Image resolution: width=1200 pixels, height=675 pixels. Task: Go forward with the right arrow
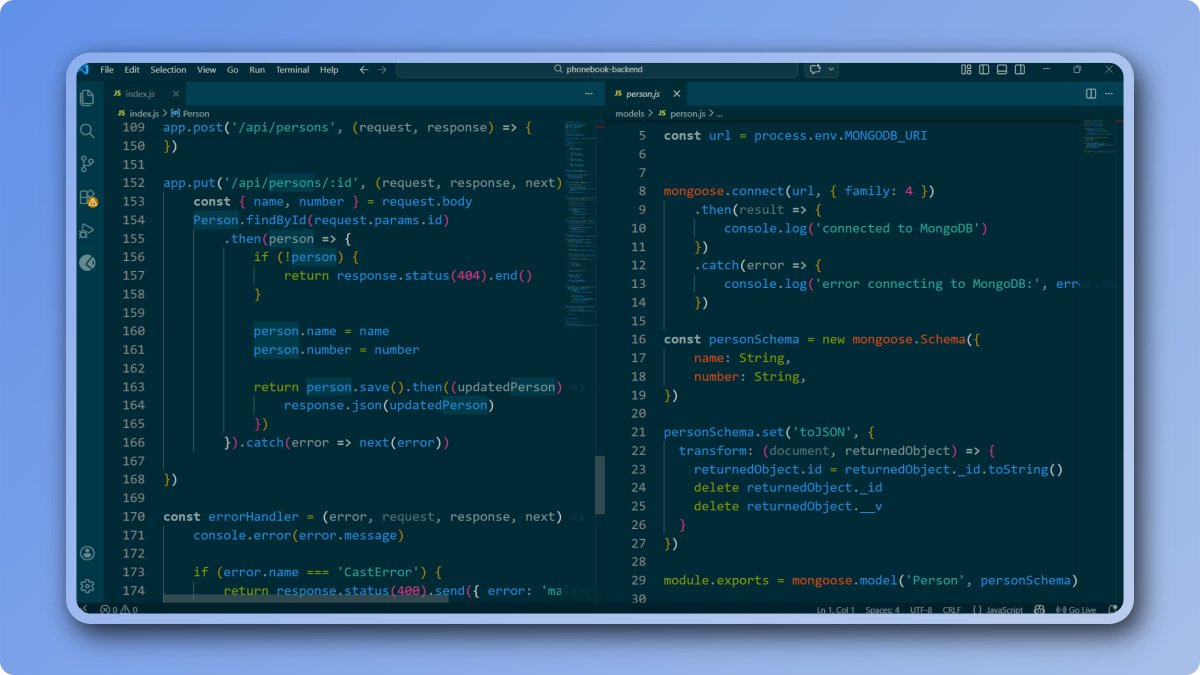[x=382, y=70]
